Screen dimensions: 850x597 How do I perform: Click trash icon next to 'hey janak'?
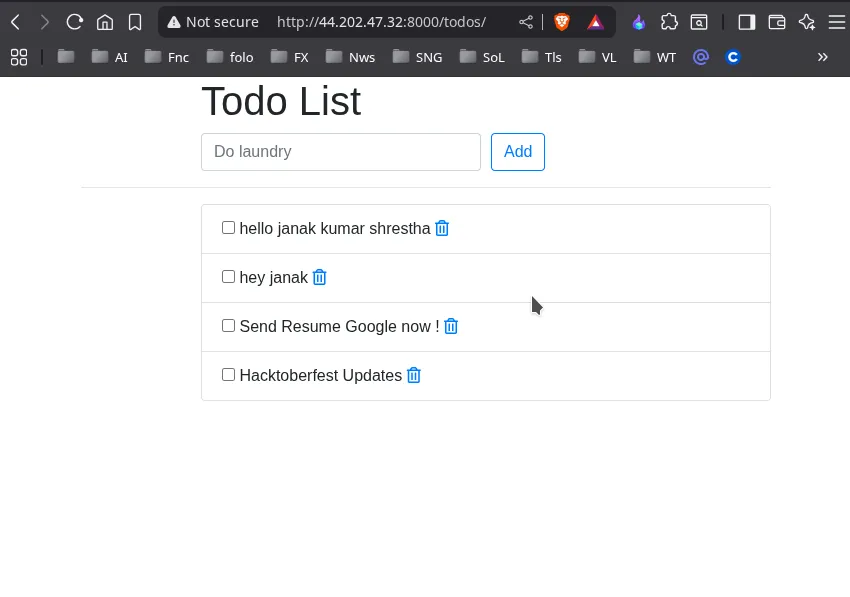(320, 277)
